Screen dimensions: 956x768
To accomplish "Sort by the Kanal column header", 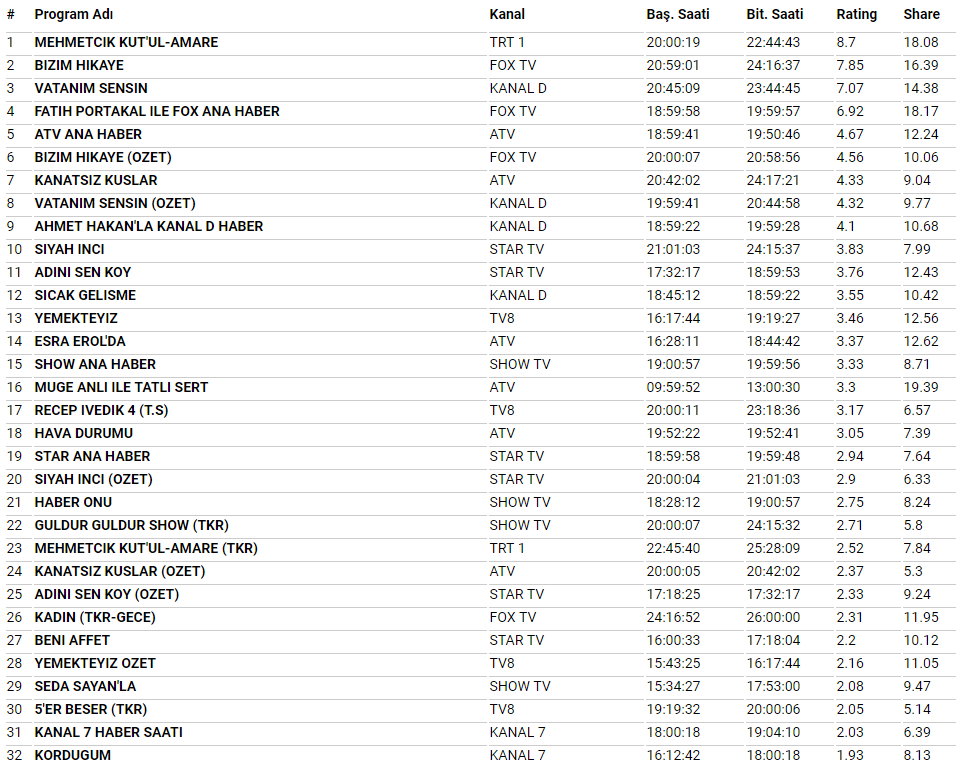I will point(507,14).
